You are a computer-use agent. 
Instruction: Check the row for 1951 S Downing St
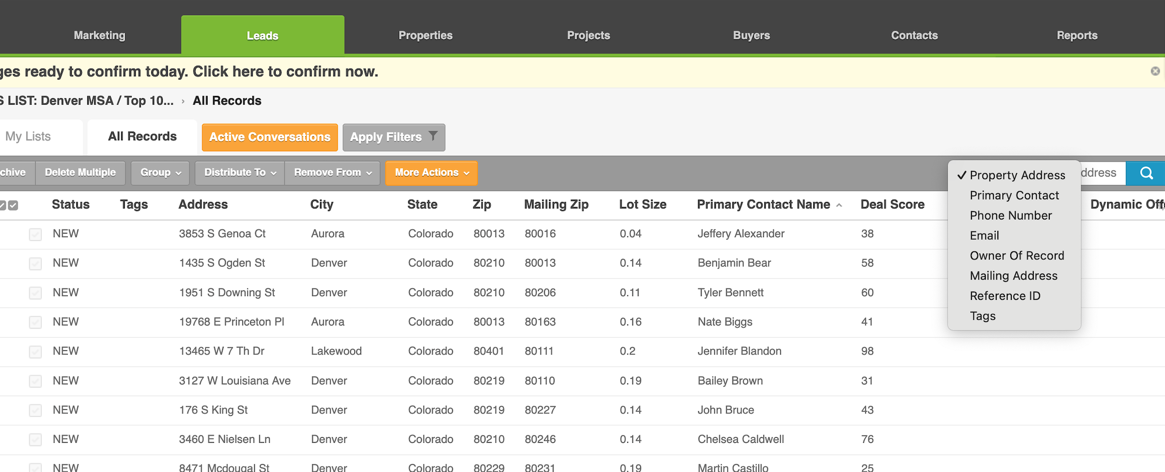[x=35, y=293]
